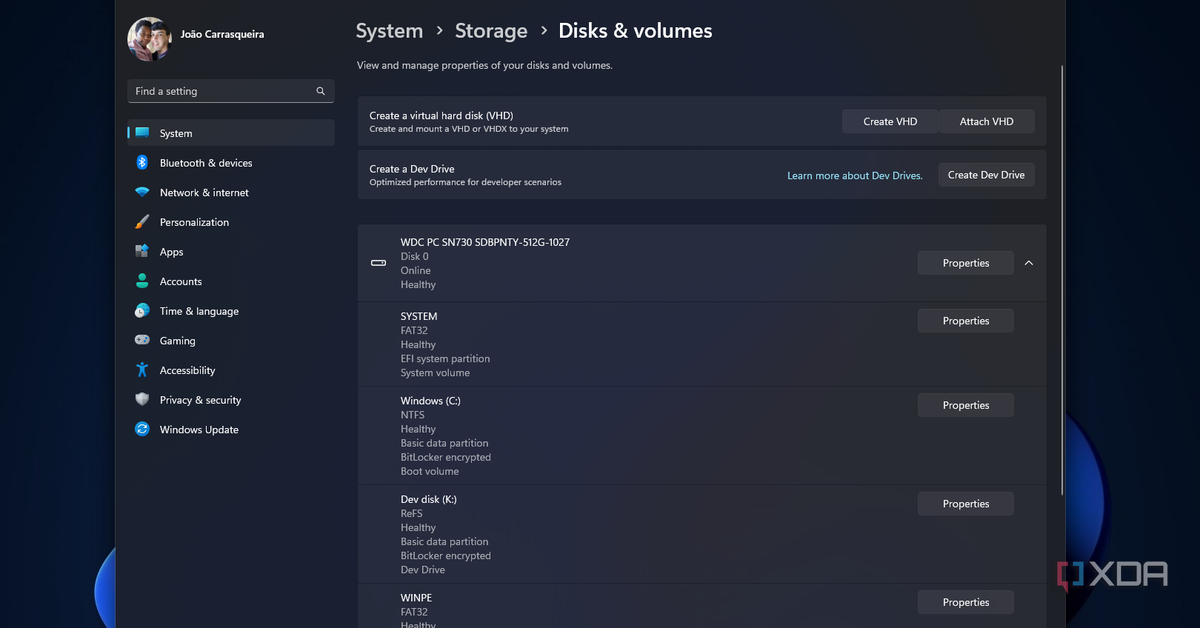Click the Accounts person icon
The image size is (1200, 628).
click(142, 282)
